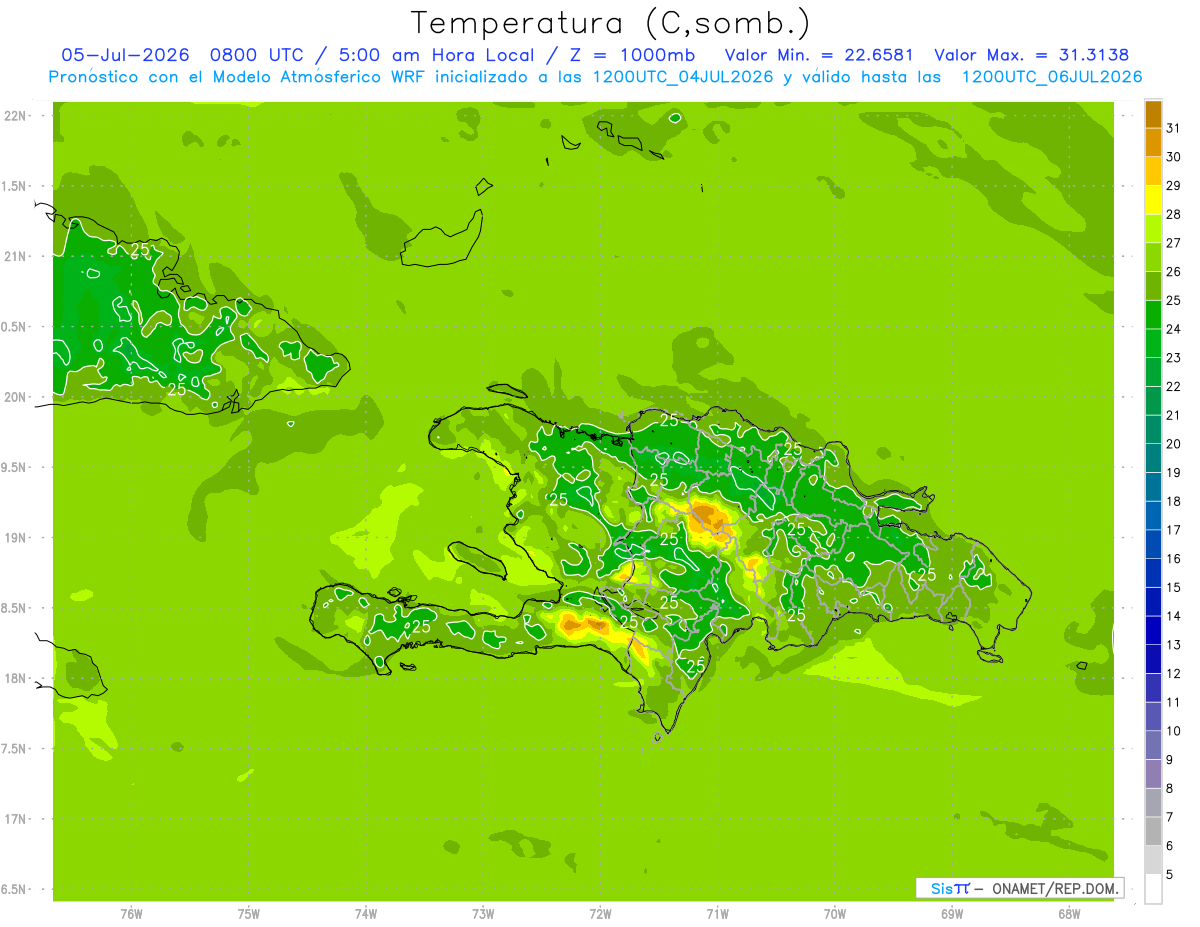Click the SisTT - ONAMET/REP.DOM. label

pos(1018,888)
